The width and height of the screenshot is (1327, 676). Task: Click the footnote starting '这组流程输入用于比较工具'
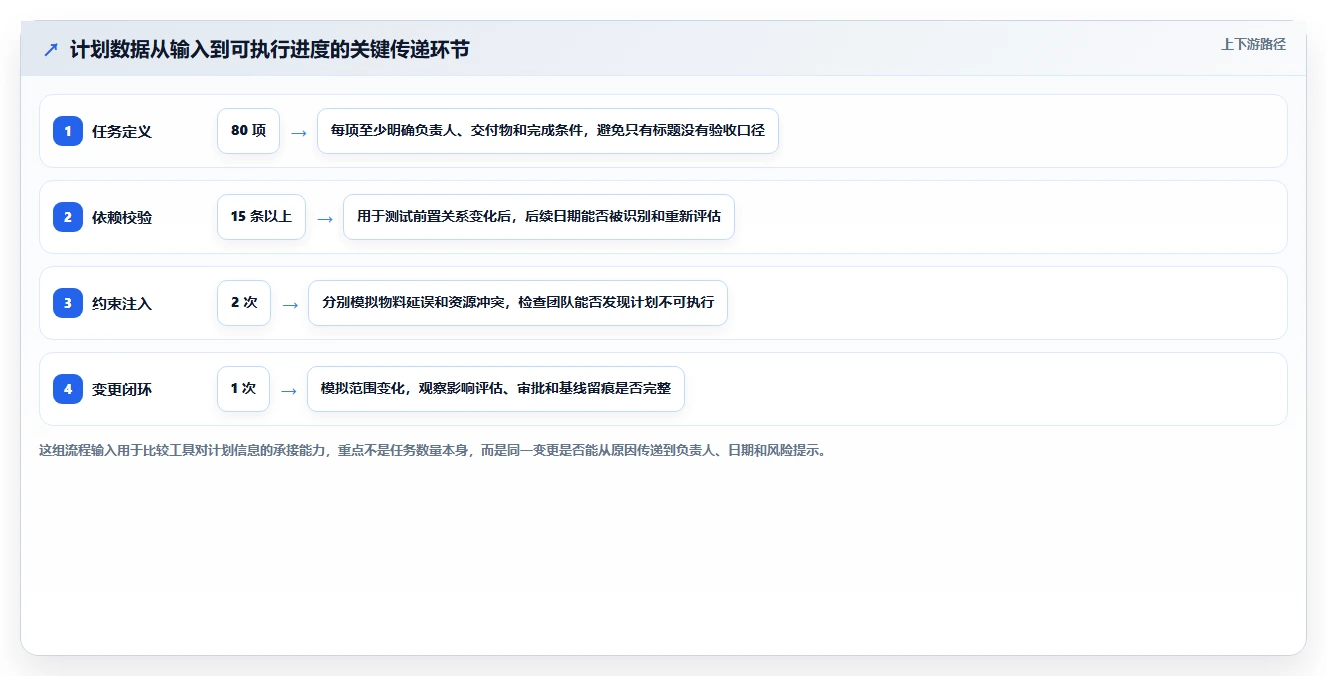(x=433, y=451)
